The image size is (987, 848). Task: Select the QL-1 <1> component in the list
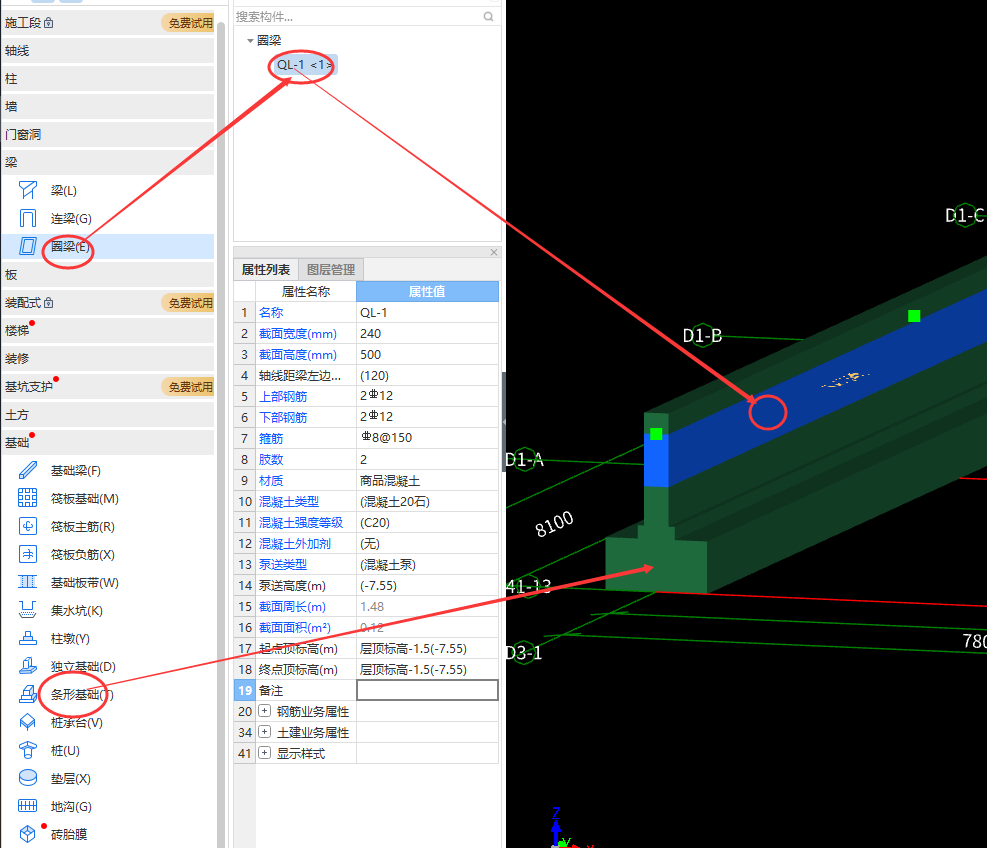tap(305, 65)
